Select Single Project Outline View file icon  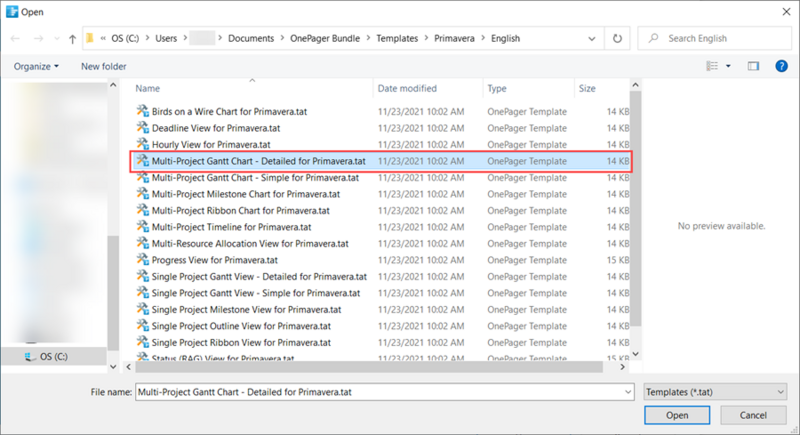point(143,325)
